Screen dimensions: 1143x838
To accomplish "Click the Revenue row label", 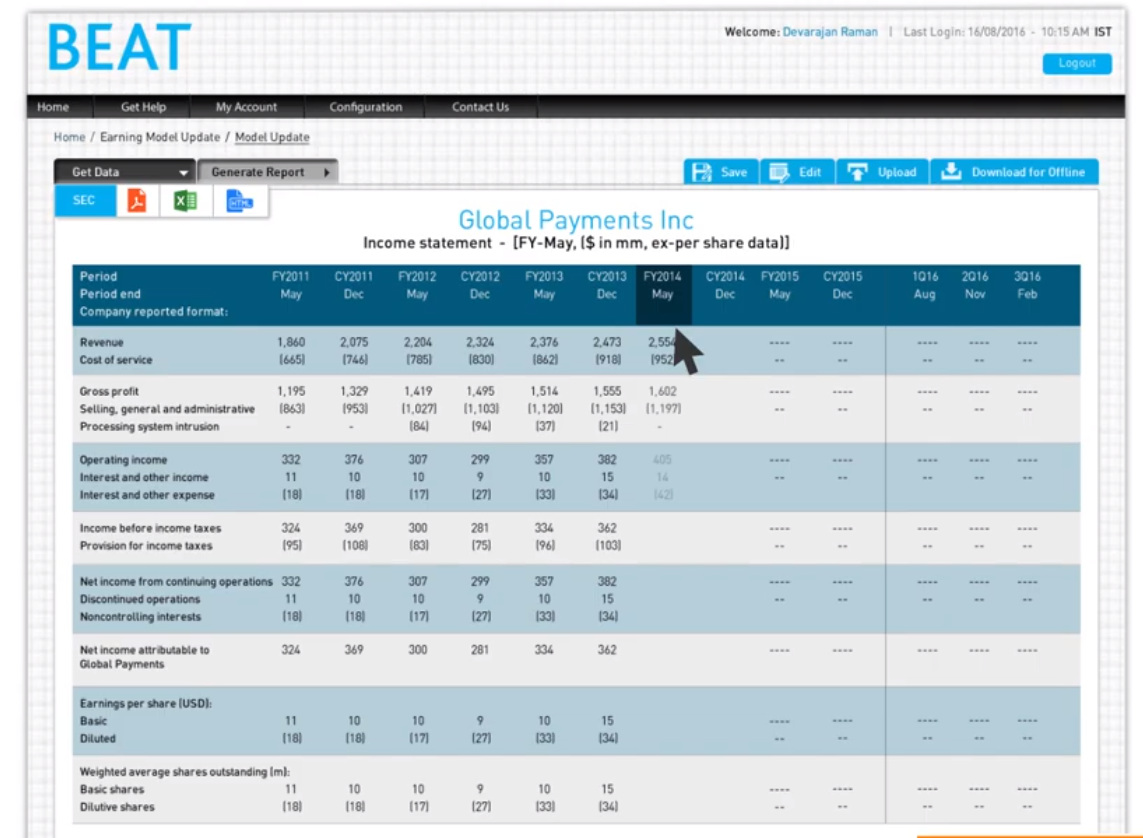I will [x=101, y=342].
